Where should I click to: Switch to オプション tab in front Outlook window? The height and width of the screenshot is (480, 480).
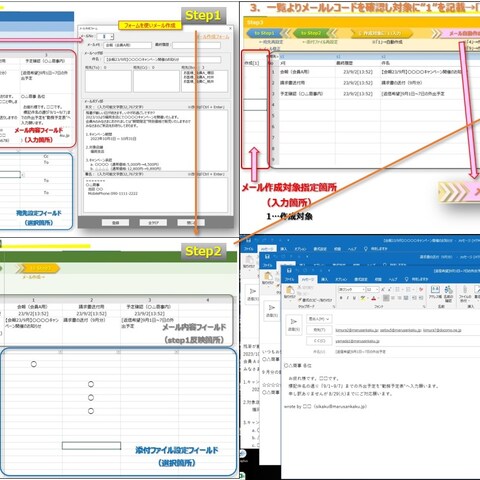[341, 279]
